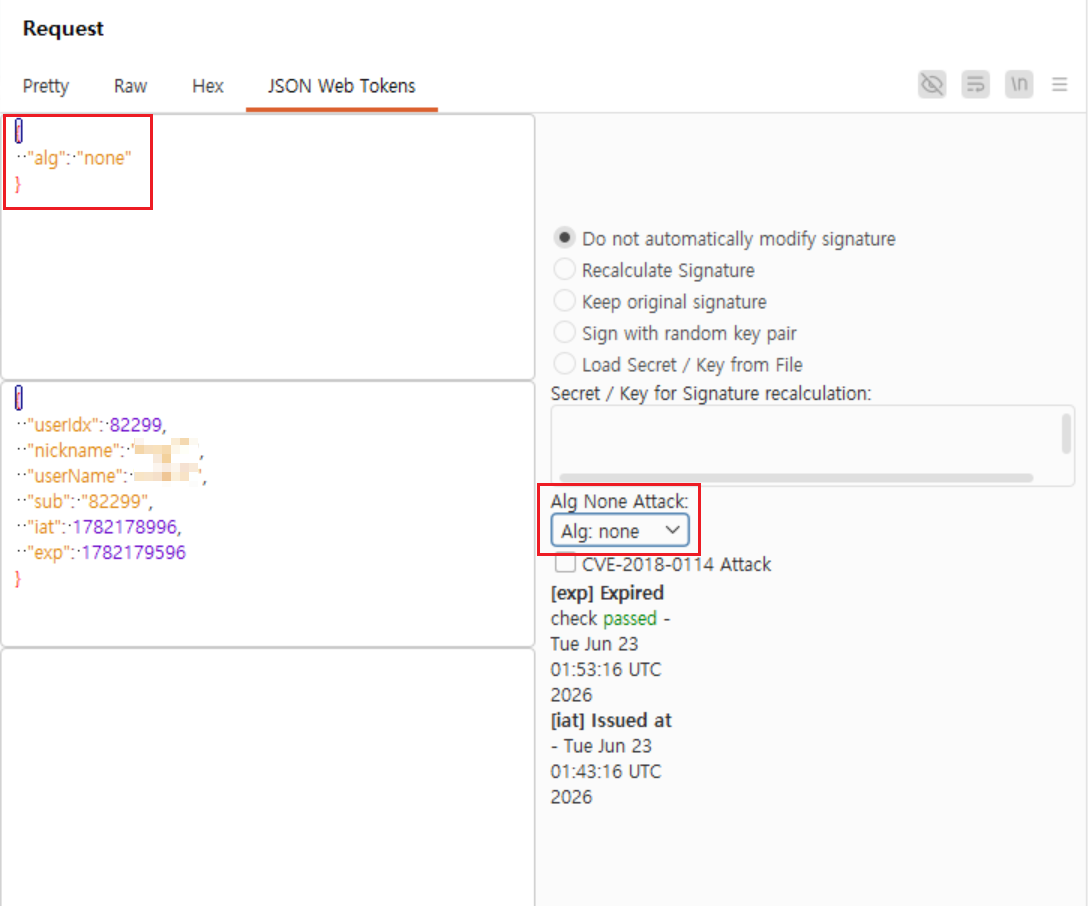The width and height of the screenshot is (1091, 906).
Task: Toggle the show newline characters icon
Action: tap(1019, 85)
